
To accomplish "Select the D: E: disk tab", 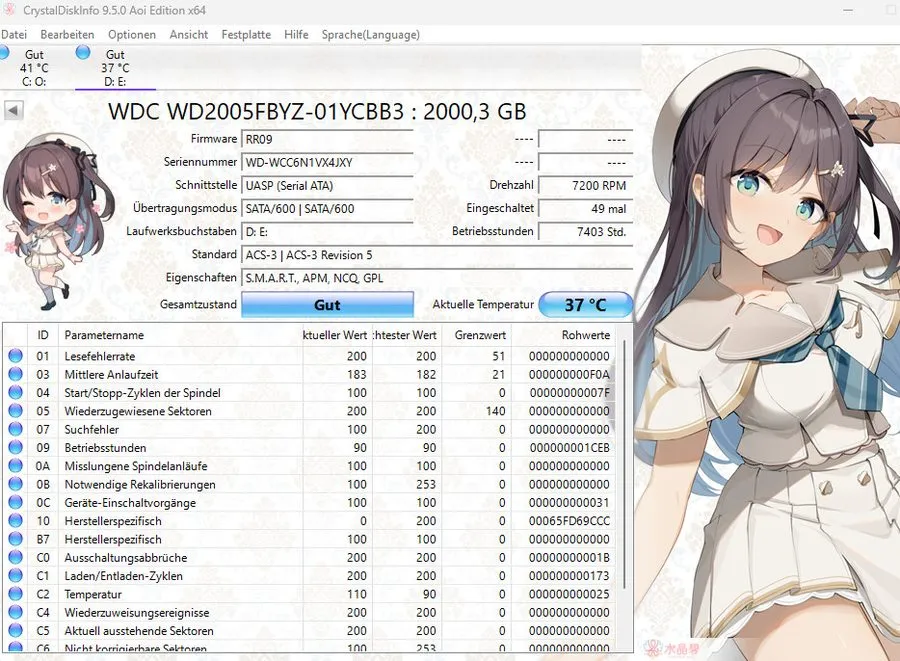I will [x=115, y=68].
